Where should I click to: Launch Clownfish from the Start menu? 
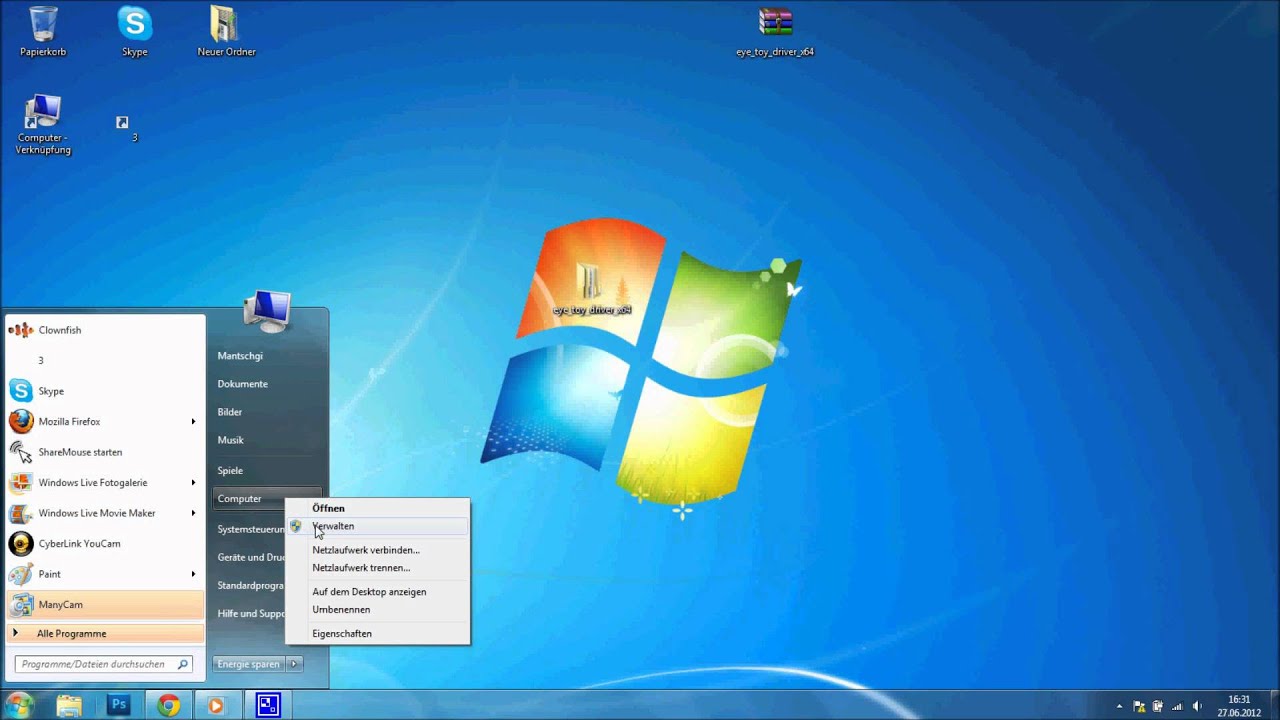(105, 330)
